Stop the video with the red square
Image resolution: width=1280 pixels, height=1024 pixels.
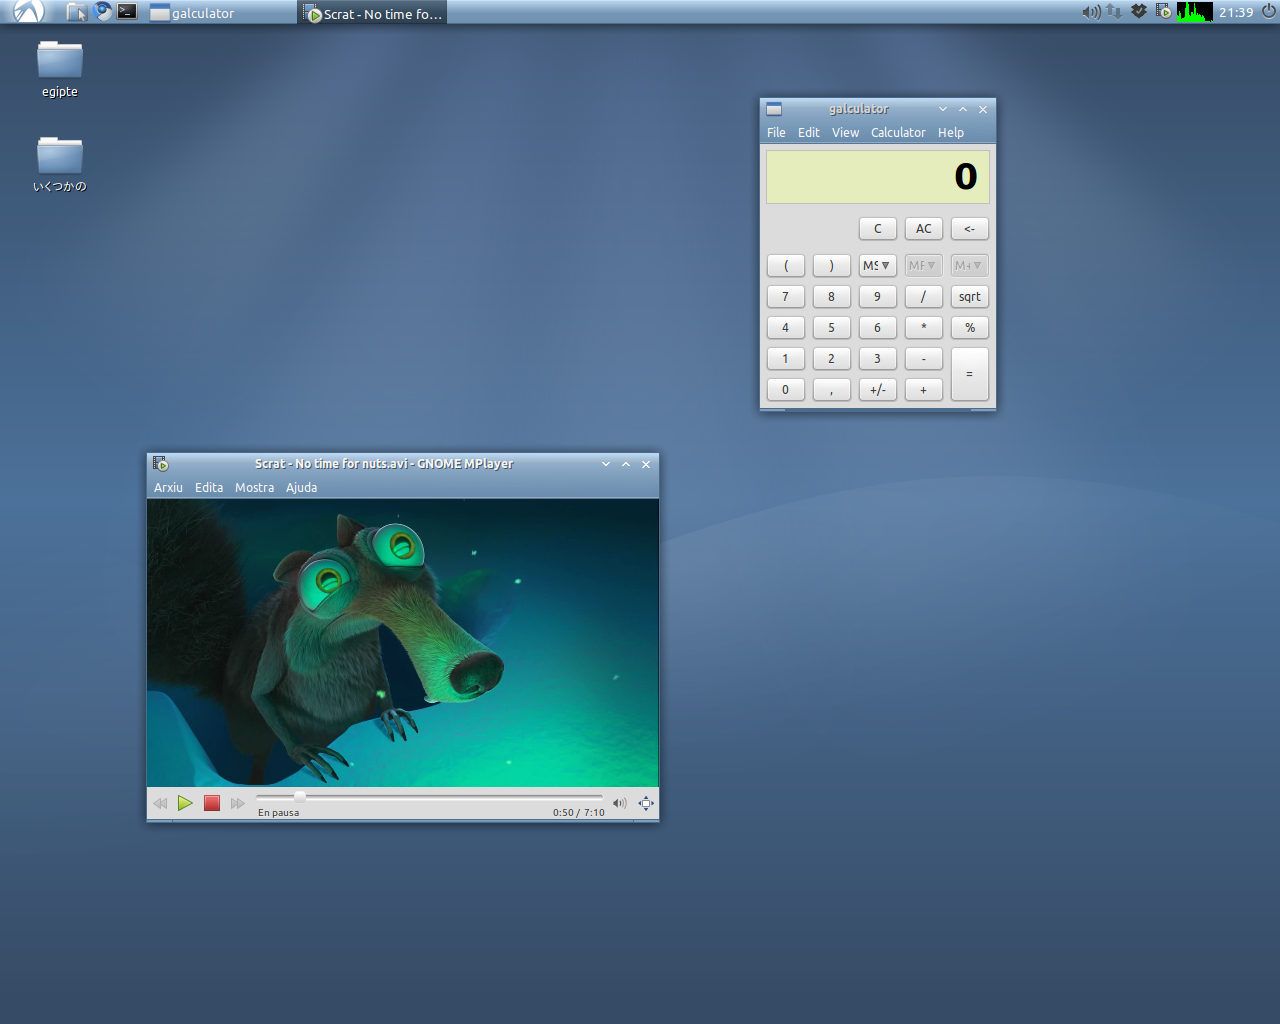tap(212, 803)
